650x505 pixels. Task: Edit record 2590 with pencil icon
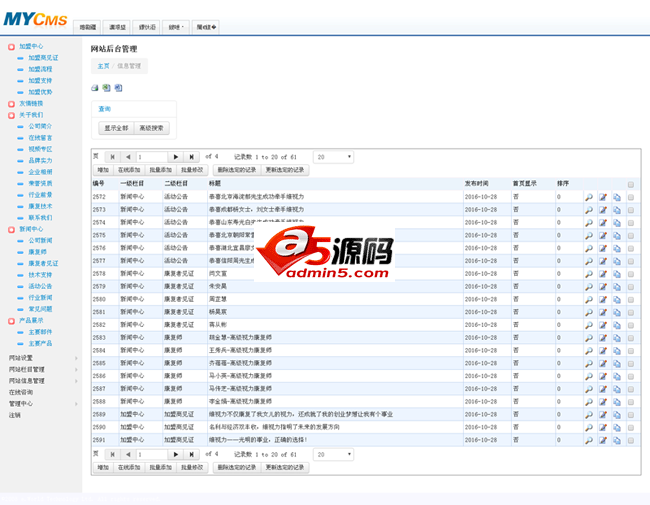pyautogui.click(x=603, y=428)
